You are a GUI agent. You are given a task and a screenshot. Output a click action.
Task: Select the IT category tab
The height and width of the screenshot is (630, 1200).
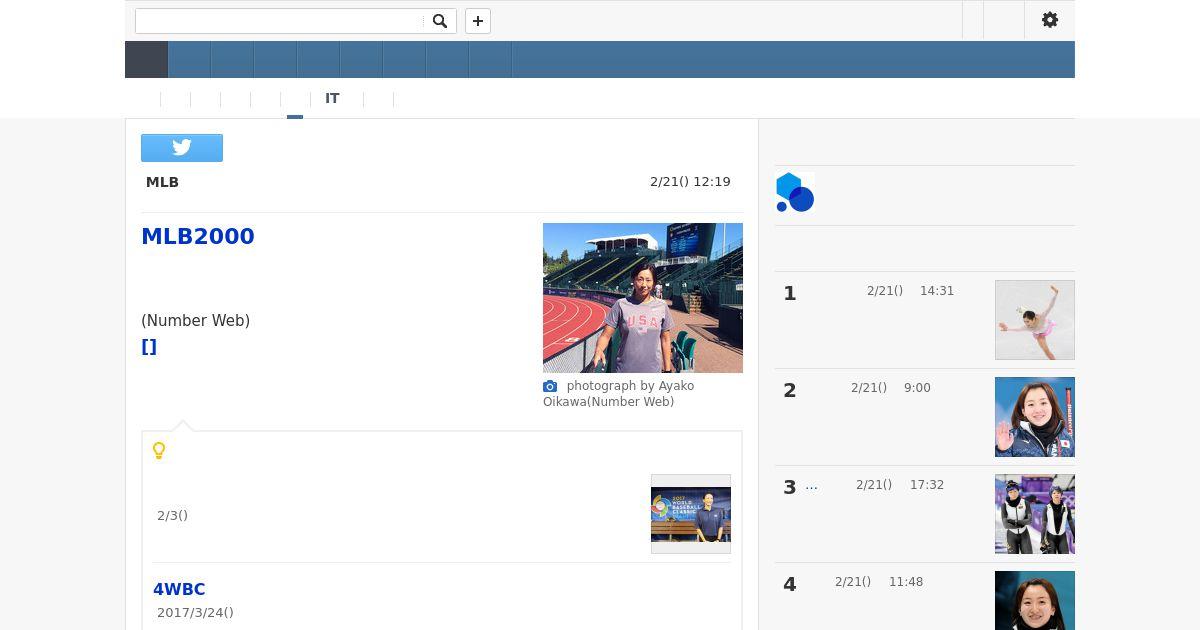332,99
